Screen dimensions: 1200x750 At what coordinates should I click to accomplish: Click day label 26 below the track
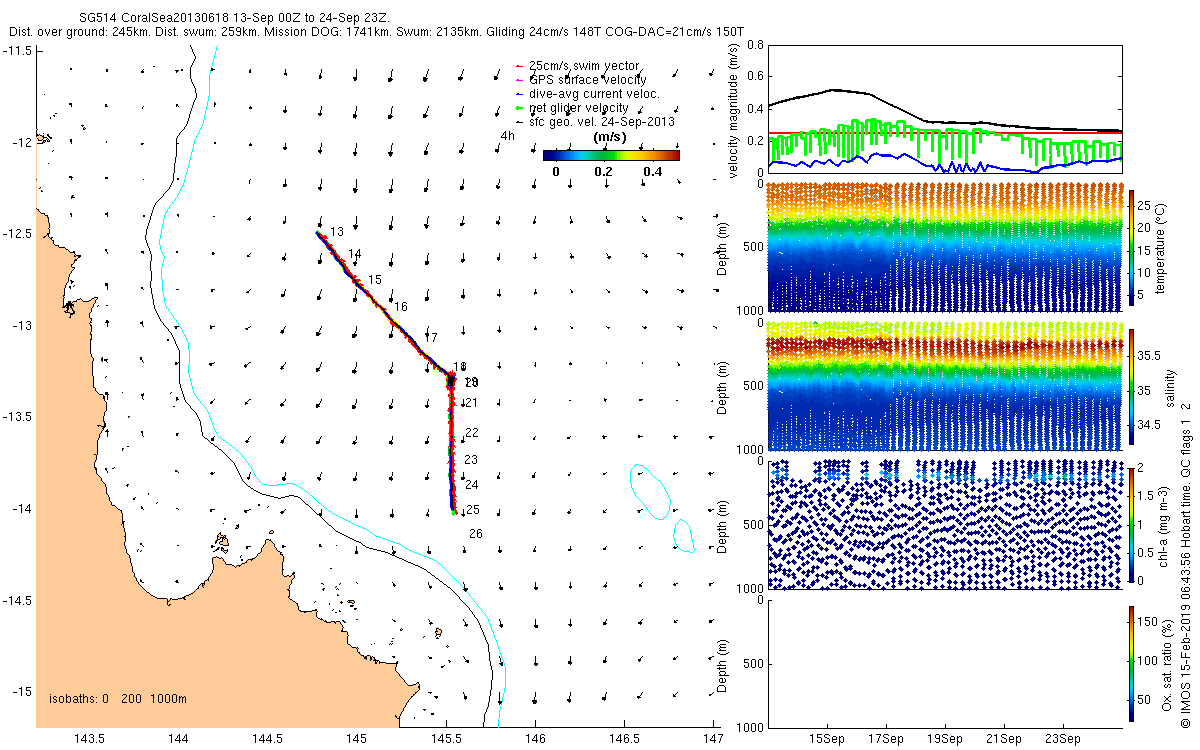click(x=476, y=534)
